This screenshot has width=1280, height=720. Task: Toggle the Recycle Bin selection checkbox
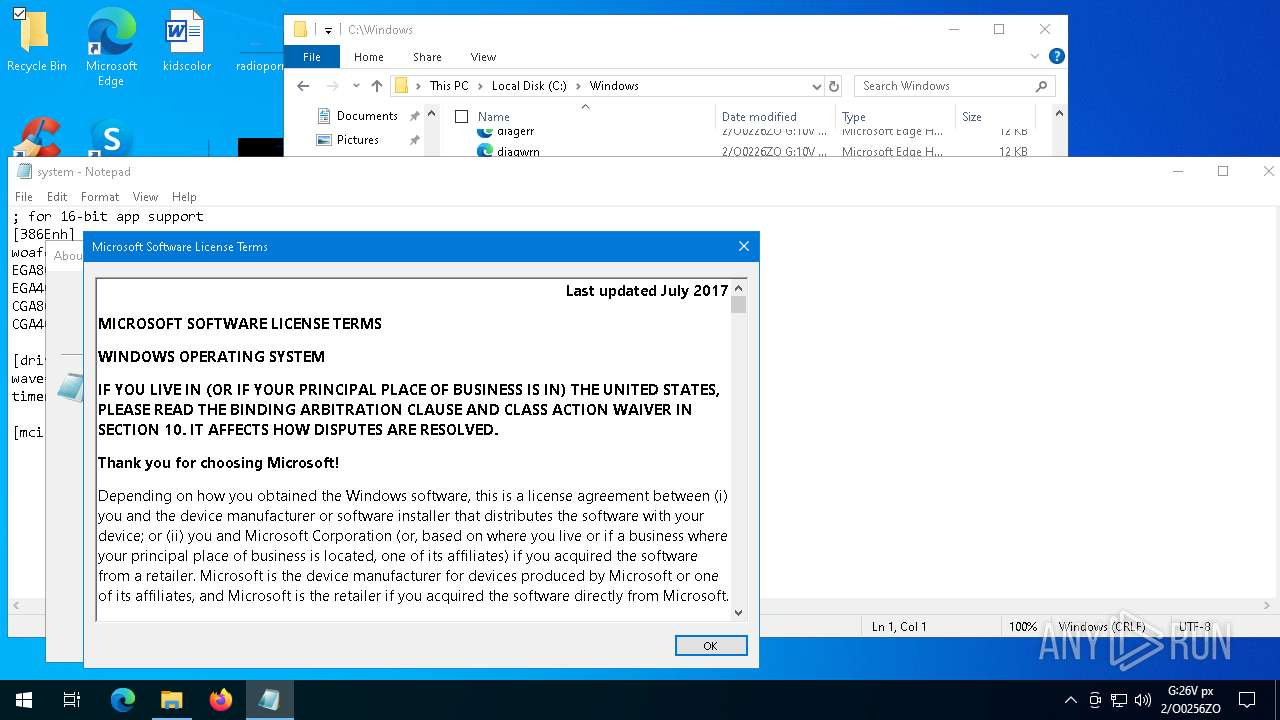tap(20, 14)
